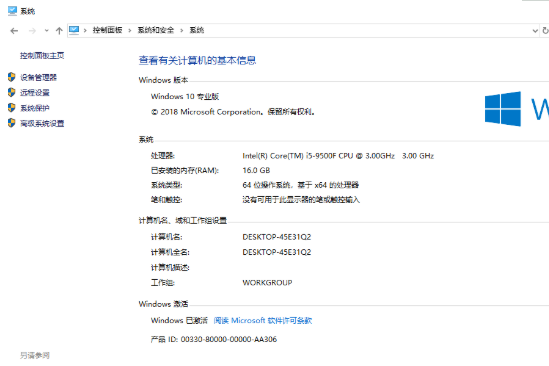Click the workgroup value WORKGROUP
Image resolution: width=549 pixels, height=366 pixels.
[x=267, y=283]
